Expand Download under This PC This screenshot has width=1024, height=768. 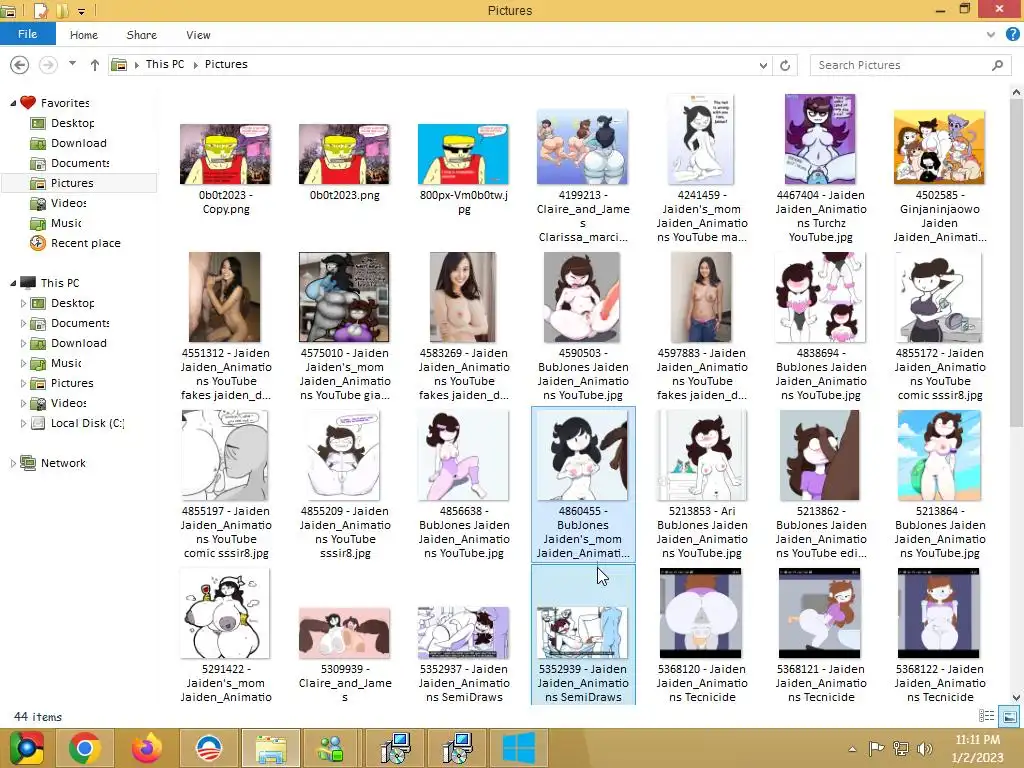click(24, 343)
